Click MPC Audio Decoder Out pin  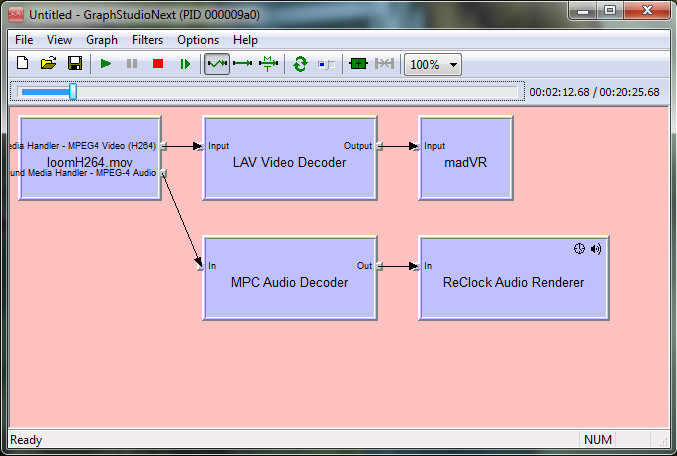[x=380, y=266]
